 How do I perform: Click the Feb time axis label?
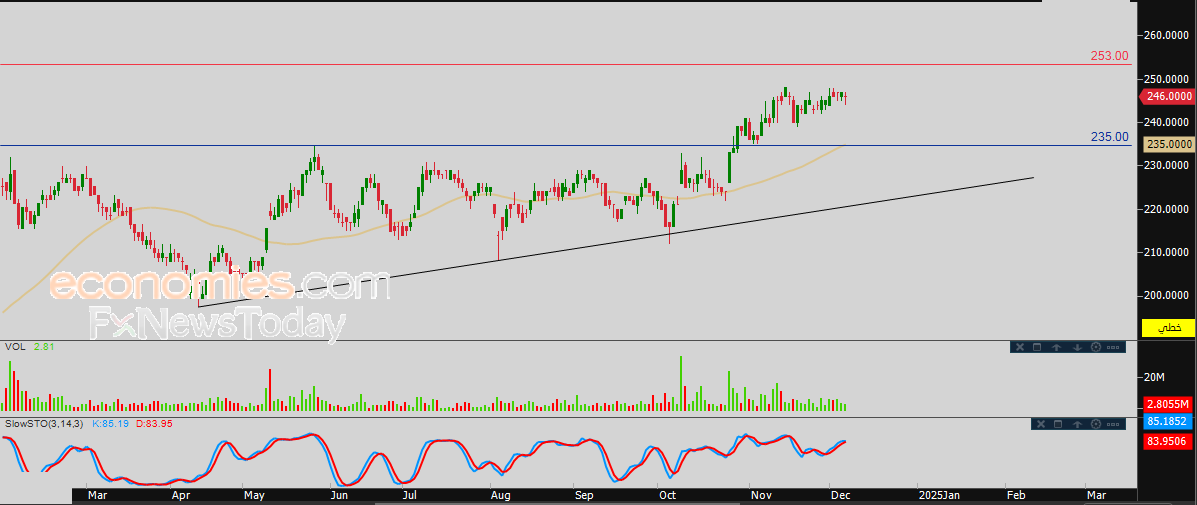(x=1015, y=495)
